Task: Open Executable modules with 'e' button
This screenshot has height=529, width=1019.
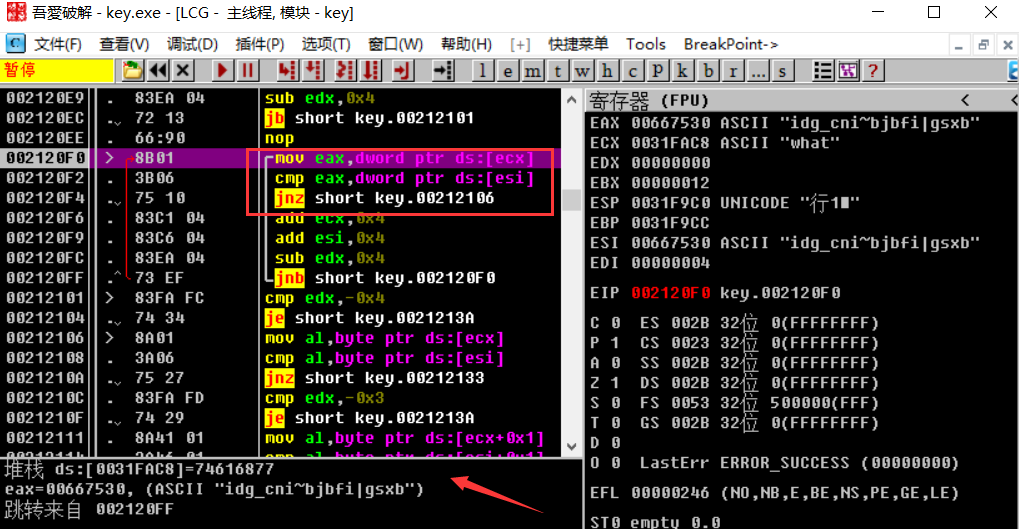Action: (507, 70)
